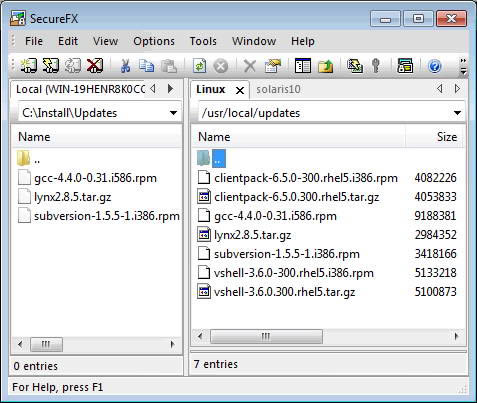Click the Cut scissors icon
Image resolution: width=477 pixels, height=403 pixels.
tap(125, 66)
